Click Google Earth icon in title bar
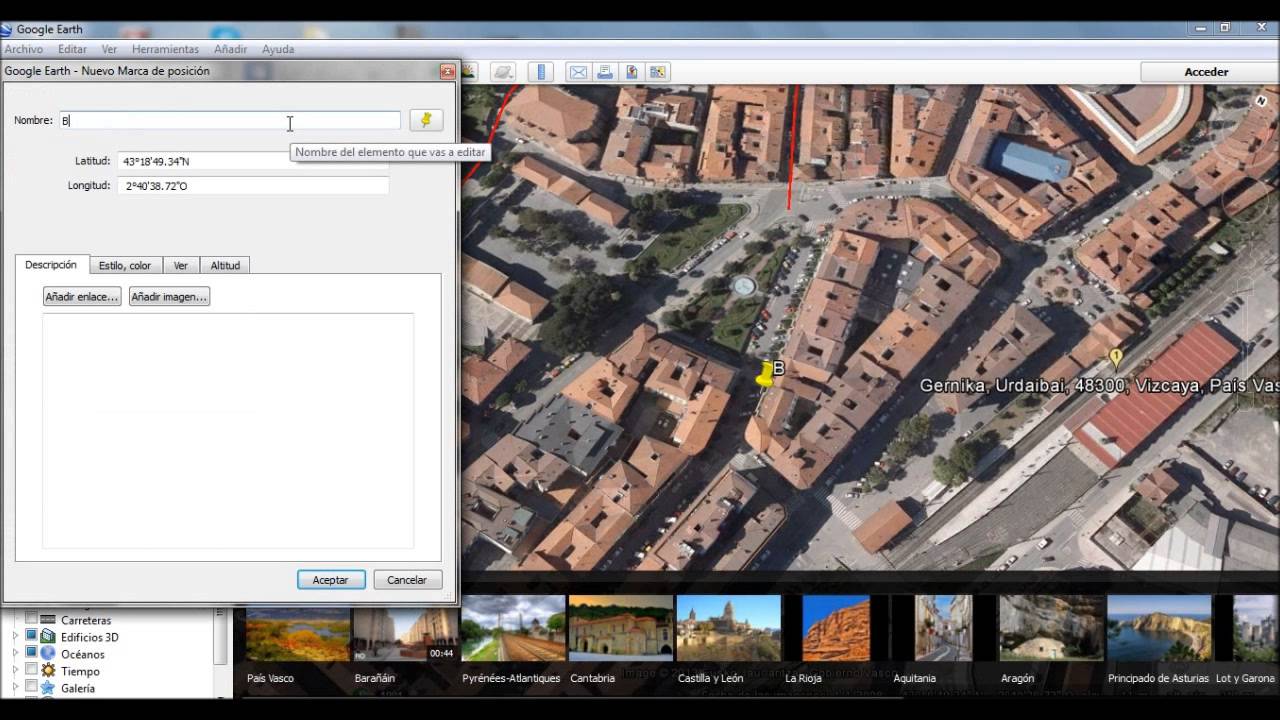 tap(6, 29)
